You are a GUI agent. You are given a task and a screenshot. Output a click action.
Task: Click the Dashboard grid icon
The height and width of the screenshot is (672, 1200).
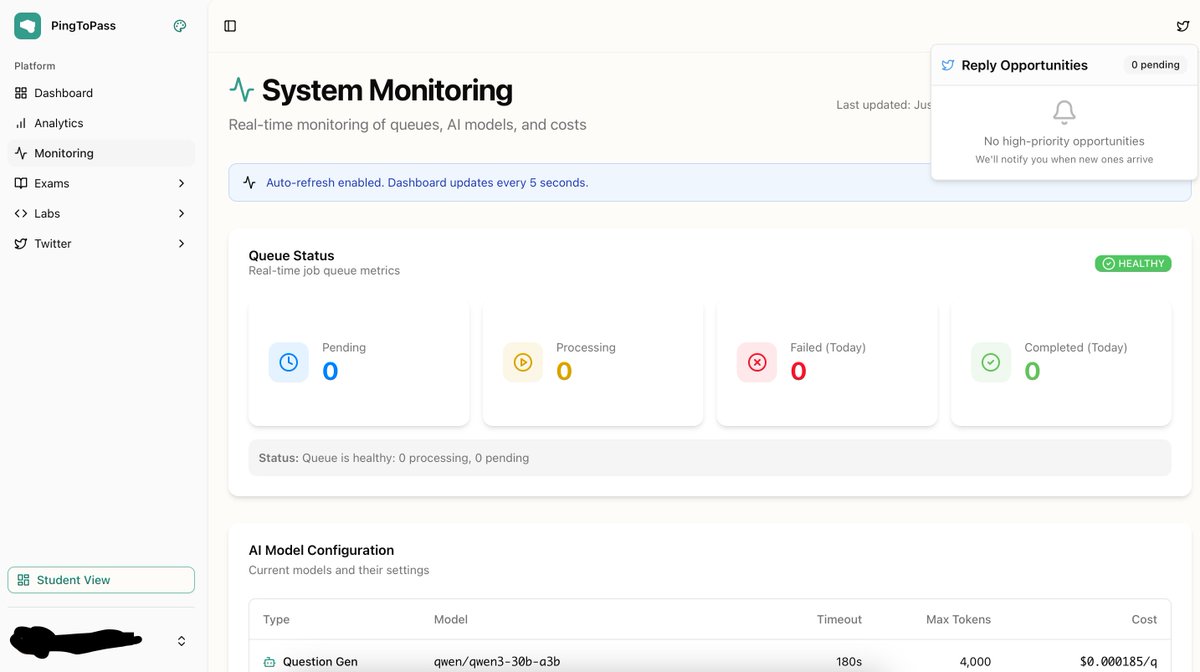click(21, 93)
